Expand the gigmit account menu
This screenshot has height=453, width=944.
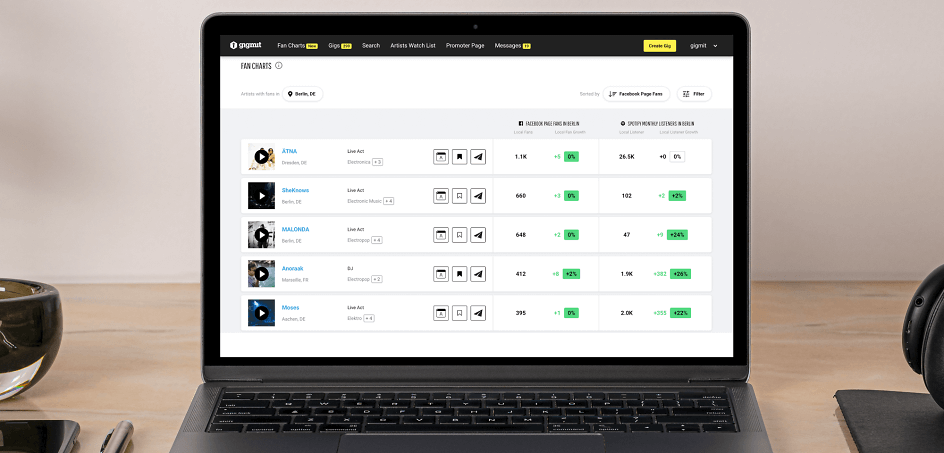tap(703, 46)
